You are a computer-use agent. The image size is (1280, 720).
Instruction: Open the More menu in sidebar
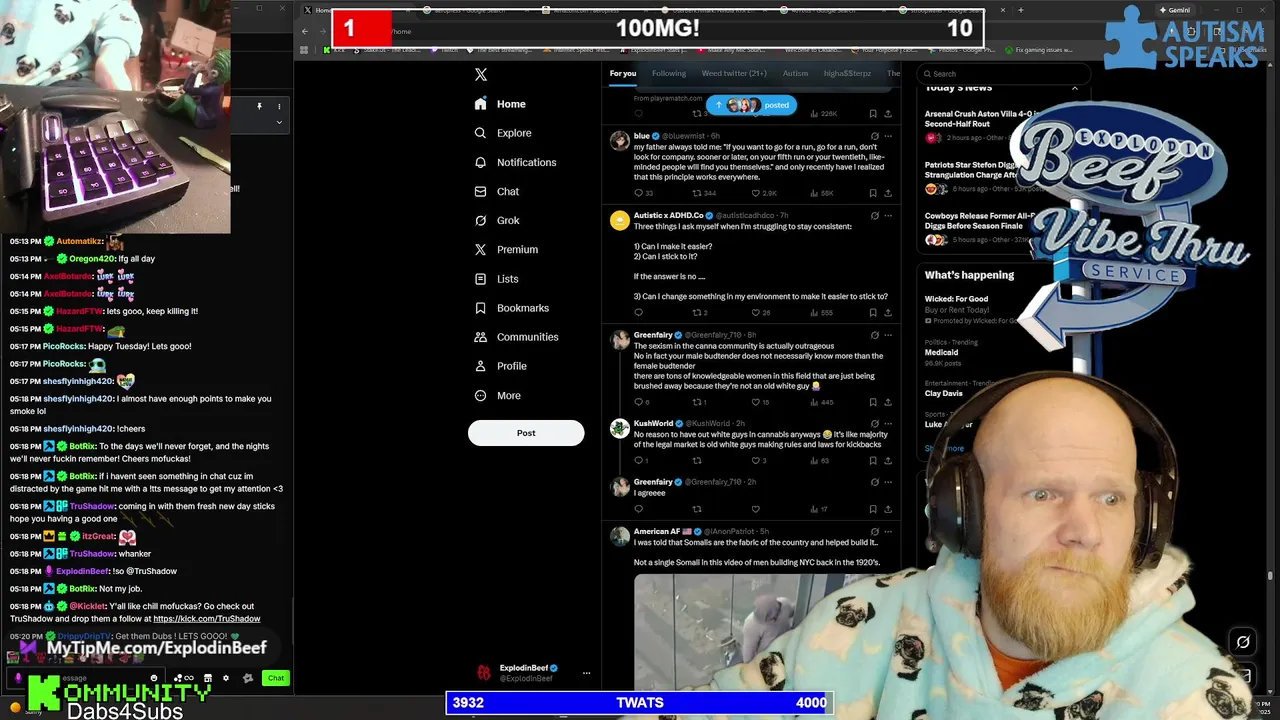point(497,395)
